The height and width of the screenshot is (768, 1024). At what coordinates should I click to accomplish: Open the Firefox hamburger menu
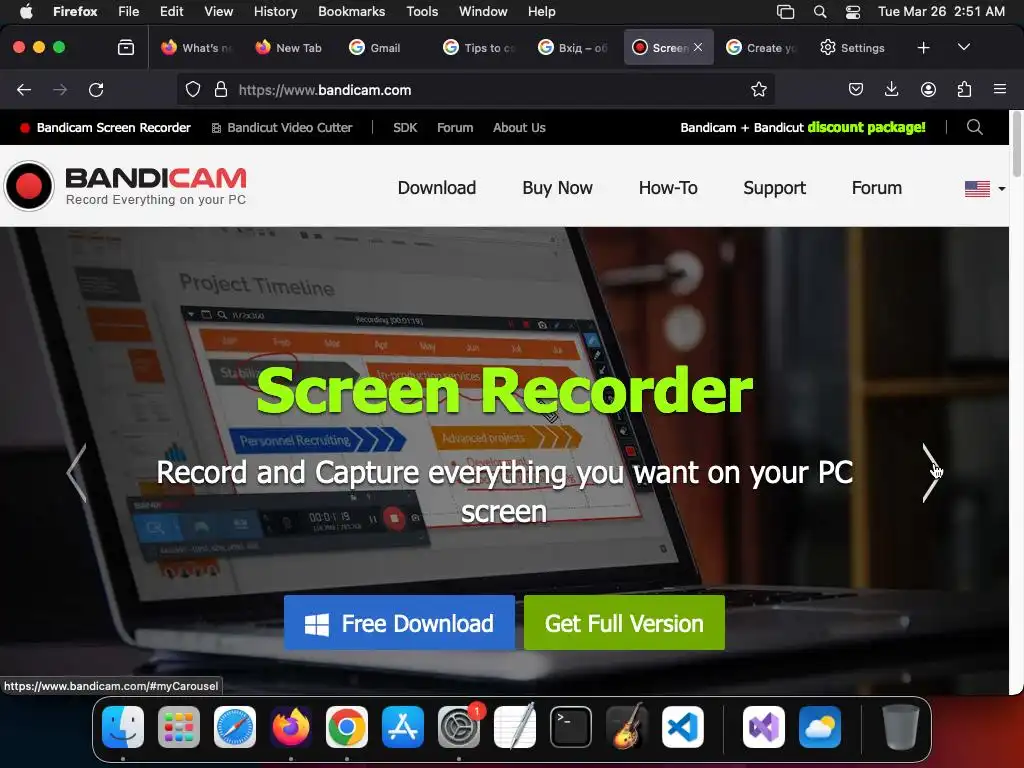tap(1000, 89)
